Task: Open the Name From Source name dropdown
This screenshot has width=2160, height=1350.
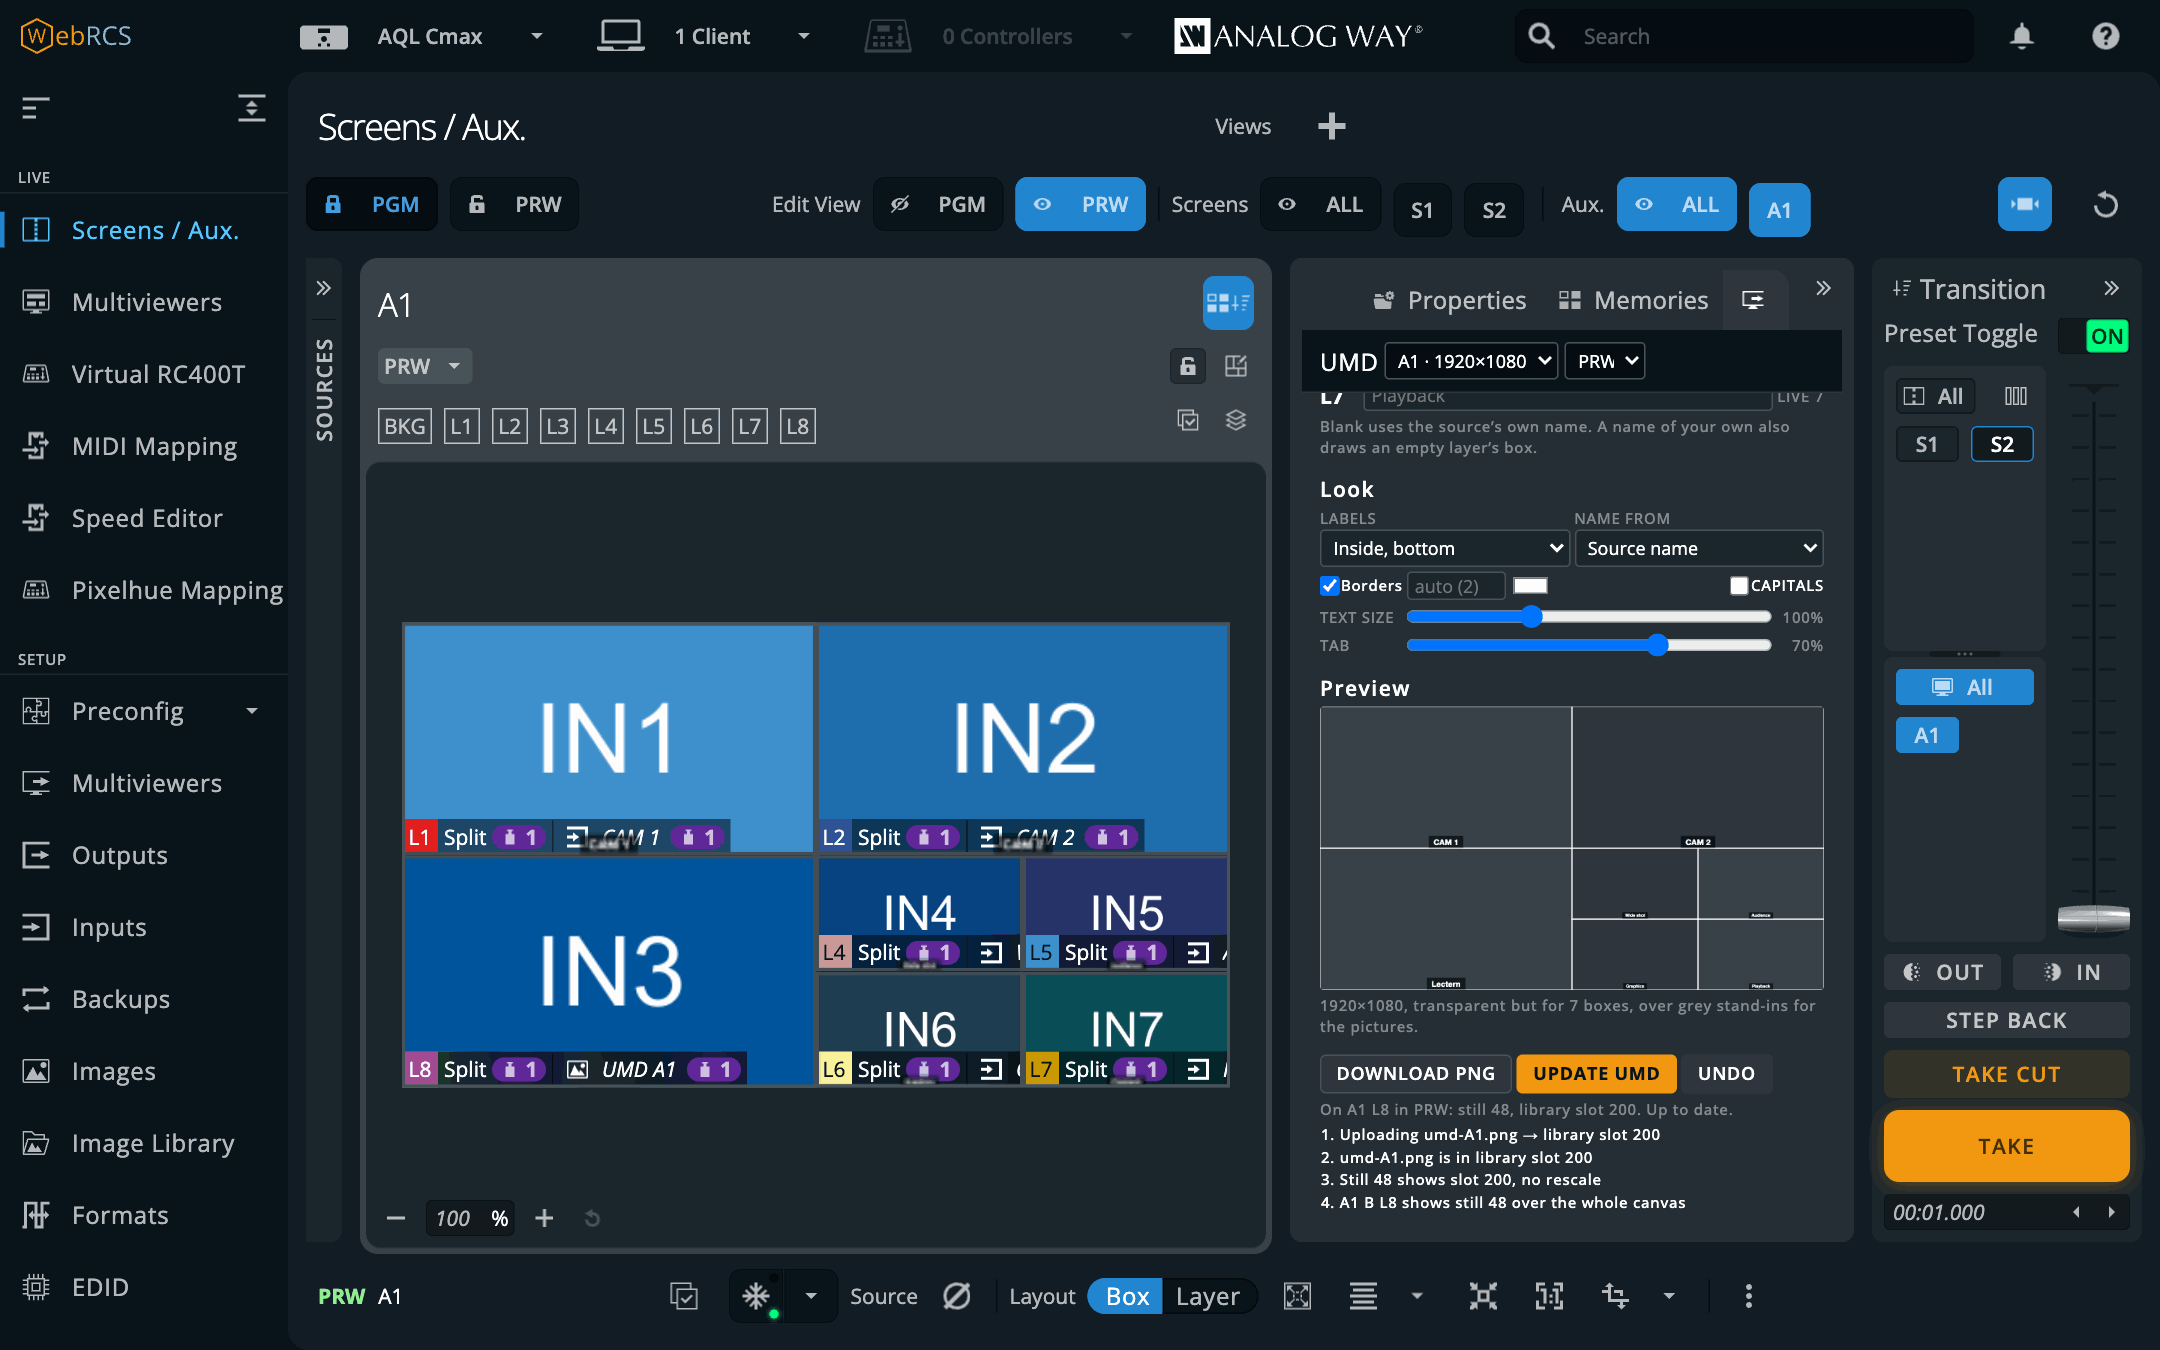Action: (1699, 548)
